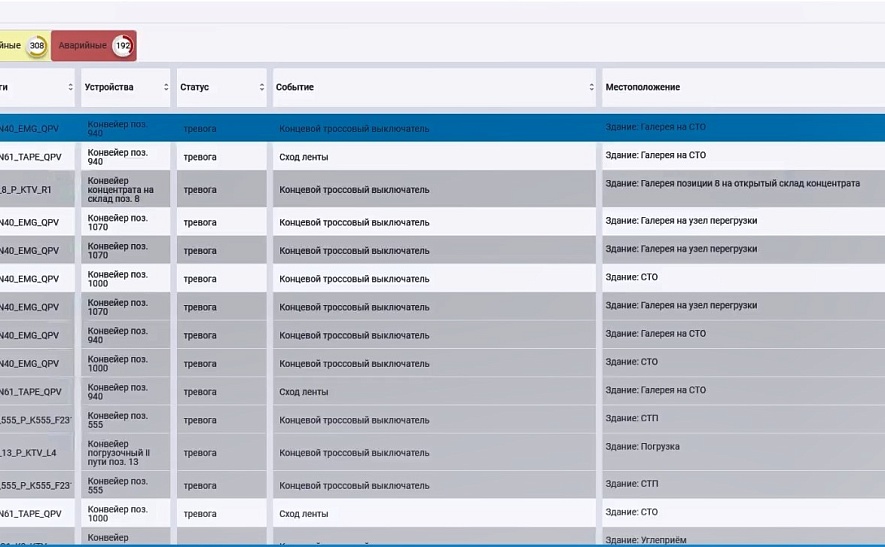Sort by Устройства column arrows
Image resolution: width=885 pixels, height=547 pixels.
click(166, 87)
